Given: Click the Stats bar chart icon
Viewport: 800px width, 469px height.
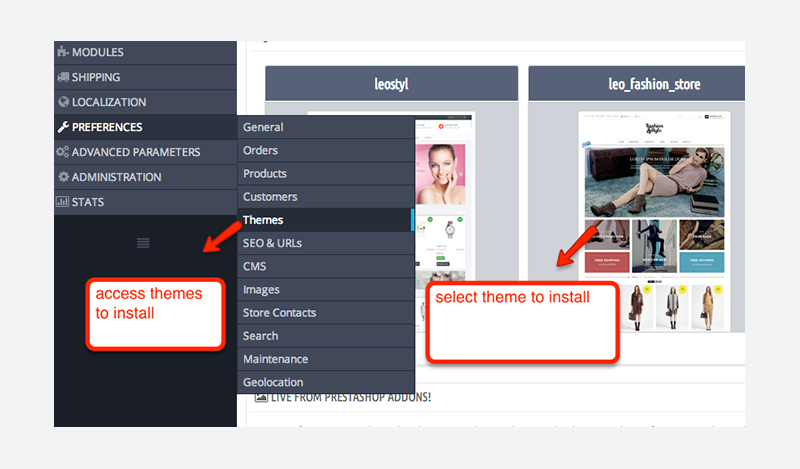Looking at the screenshot, I should coord(62,202).
